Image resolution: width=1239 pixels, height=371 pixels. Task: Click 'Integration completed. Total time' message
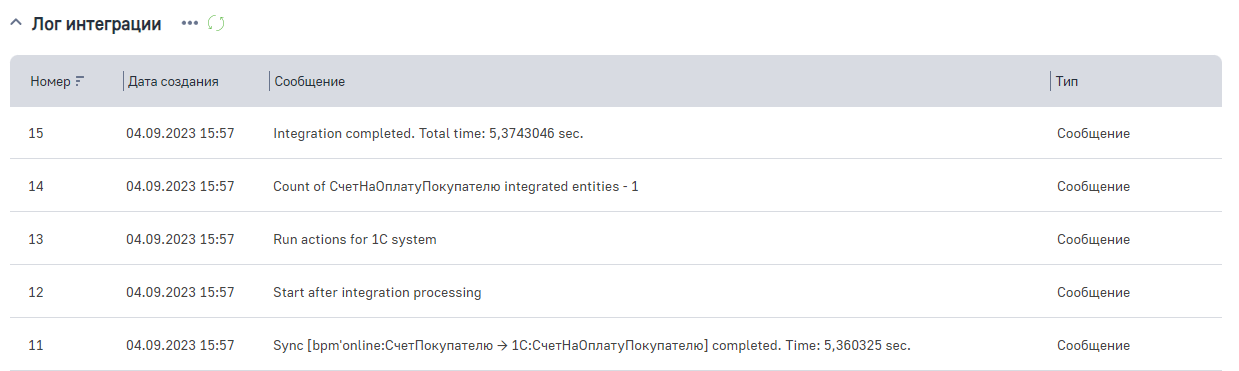(x=428, y=133)
